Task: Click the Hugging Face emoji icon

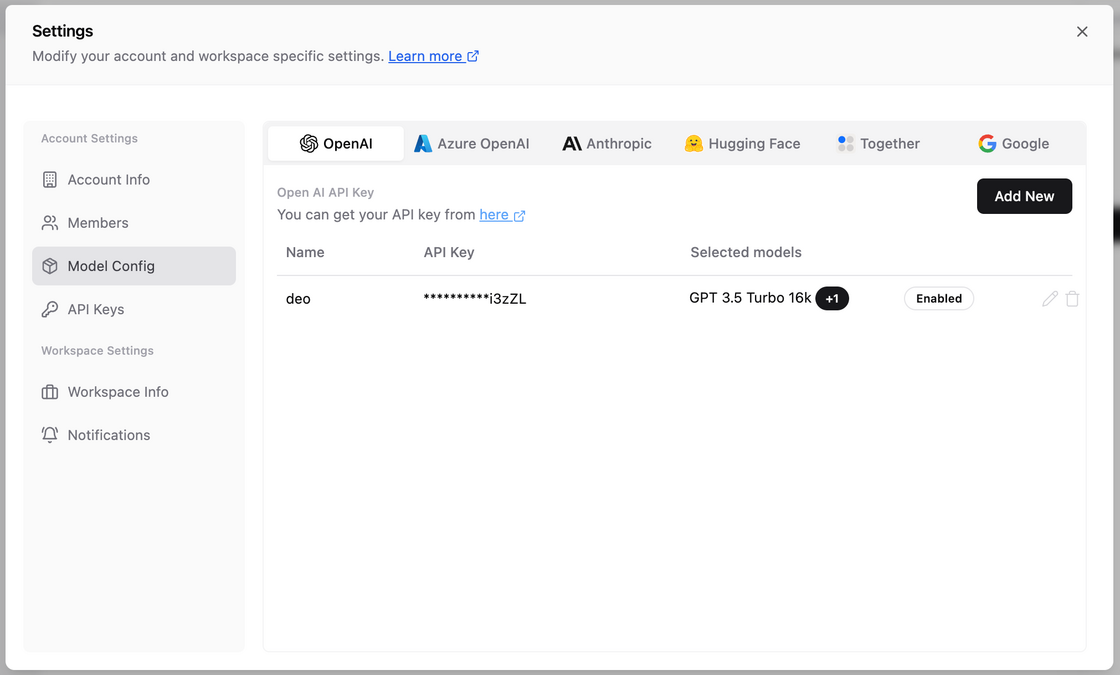Action: (694, 144)
